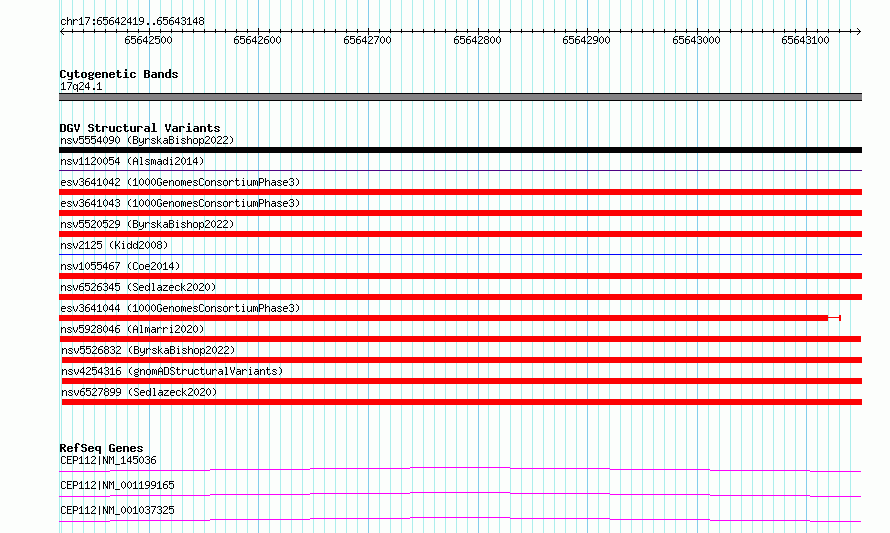Click the 65642900 ruler position label
The height and width of the screenshot is (533, 890).
pos(586,40)
